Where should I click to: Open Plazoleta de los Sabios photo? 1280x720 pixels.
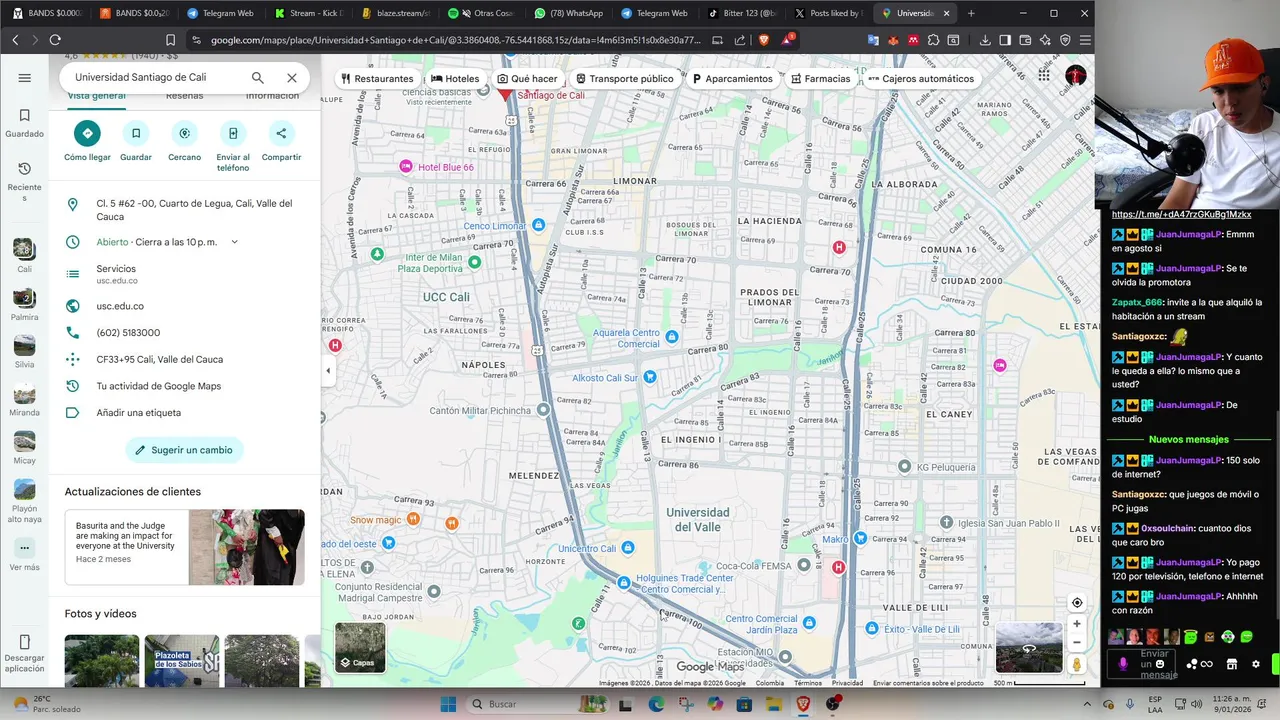click(182, 661)
